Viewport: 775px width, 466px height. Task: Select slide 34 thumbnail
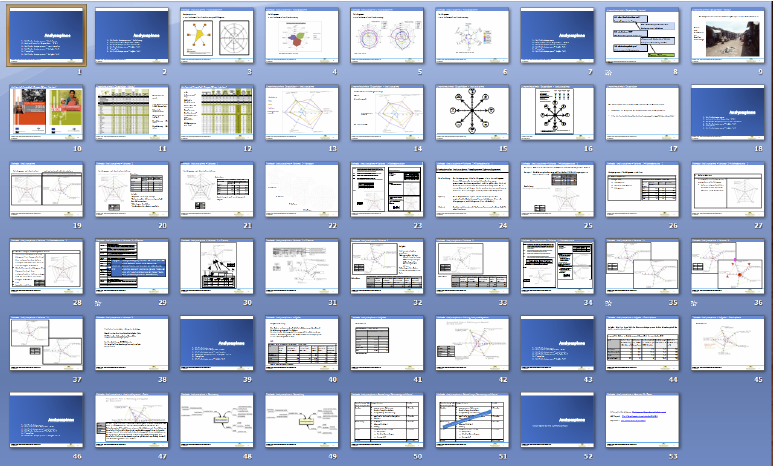(x=557, y=267)
